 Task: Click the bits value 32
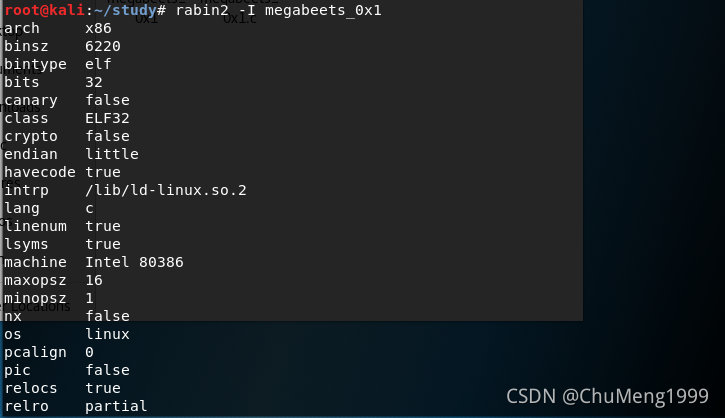point(94,82)
